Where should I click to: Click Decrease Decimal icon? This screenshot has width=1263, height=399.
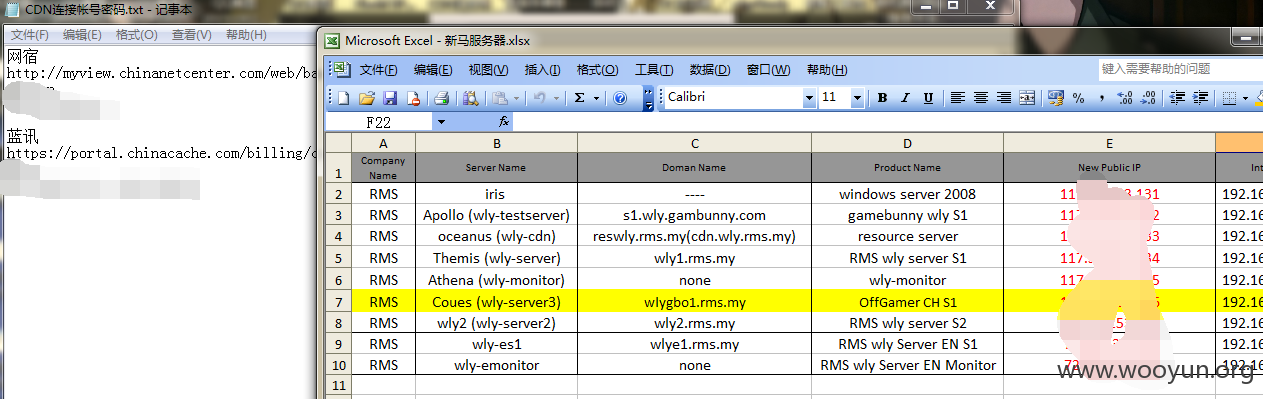1147,98
